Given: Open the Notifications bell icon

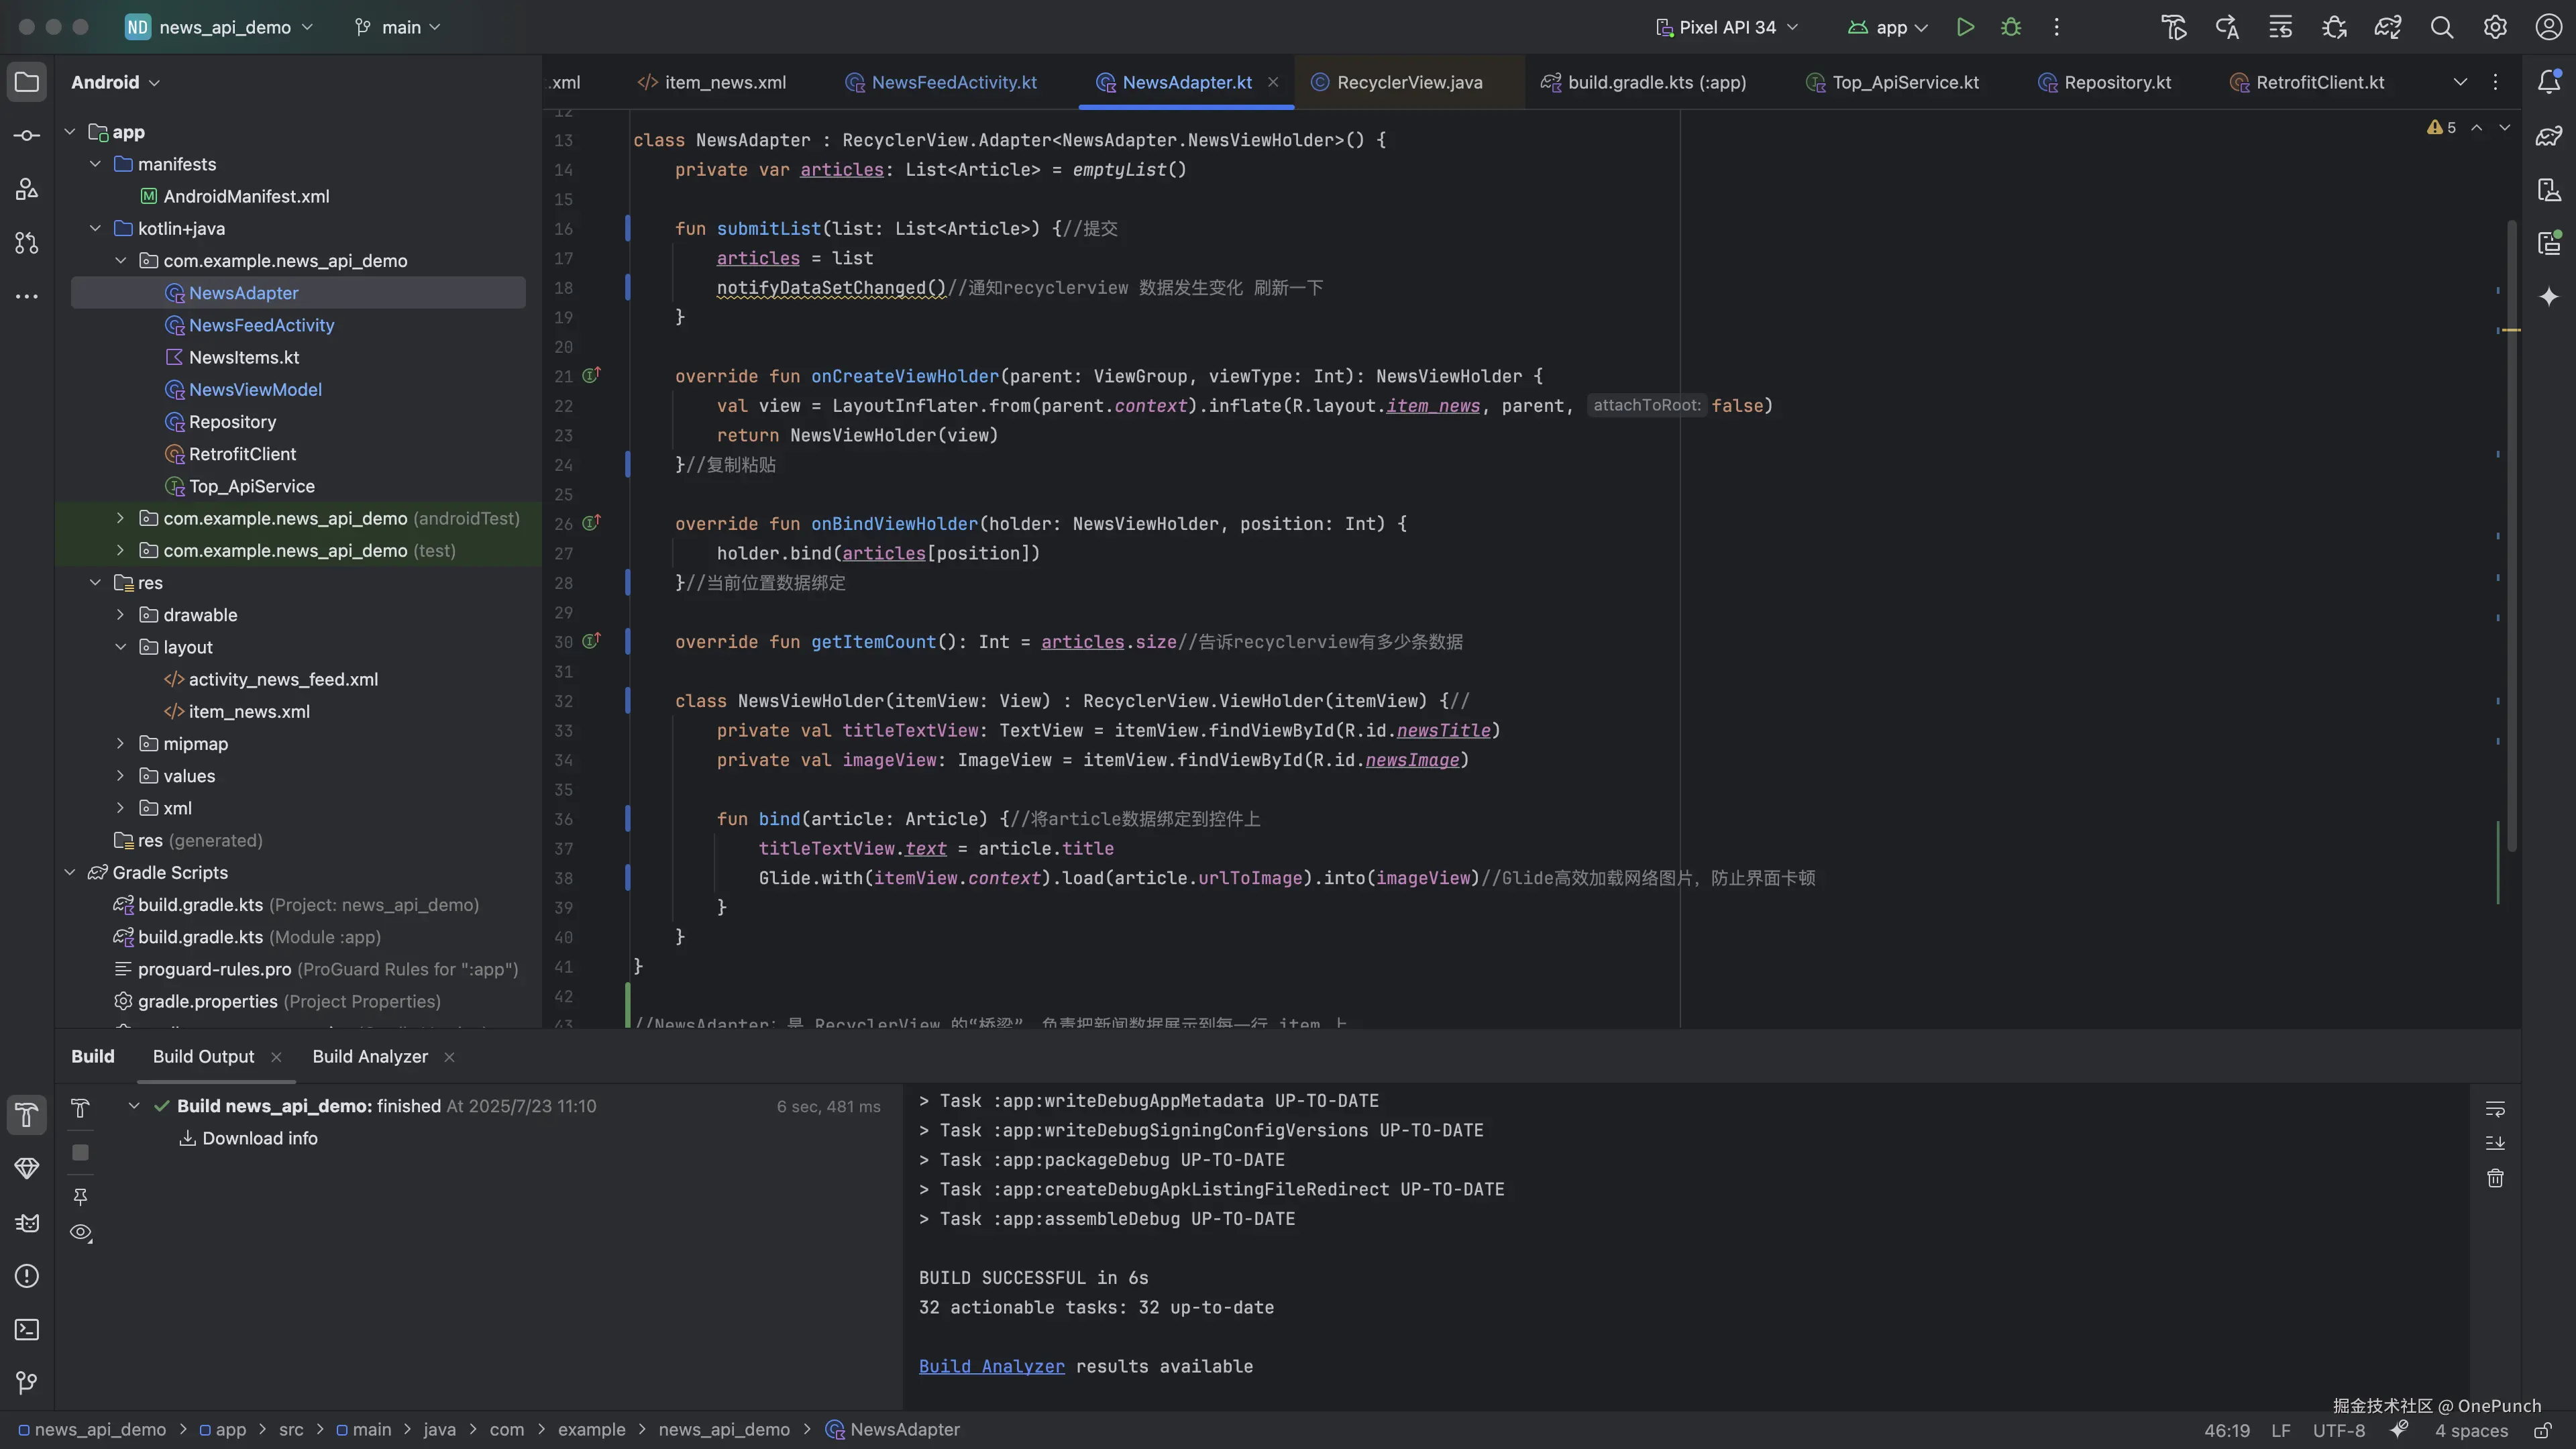Looking at the screenshot, I should click(x=2549, y=82).
